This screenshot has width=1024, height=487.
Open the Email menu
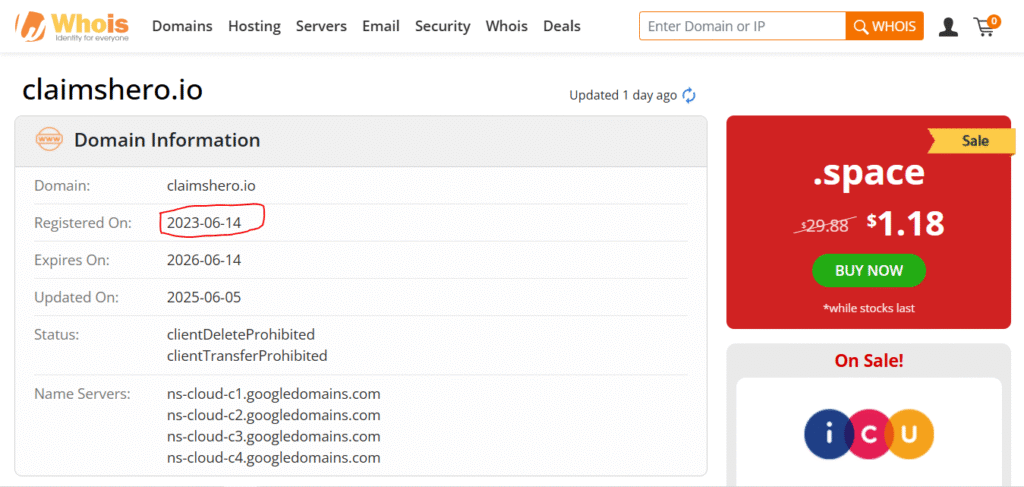click(381, 26)
